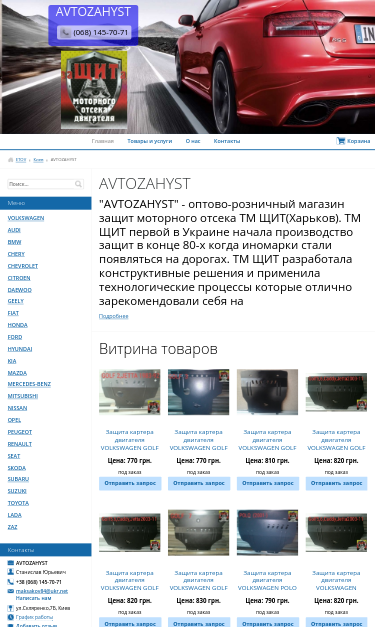
Task: Select HONDA category link
Action: click(18, 325)
